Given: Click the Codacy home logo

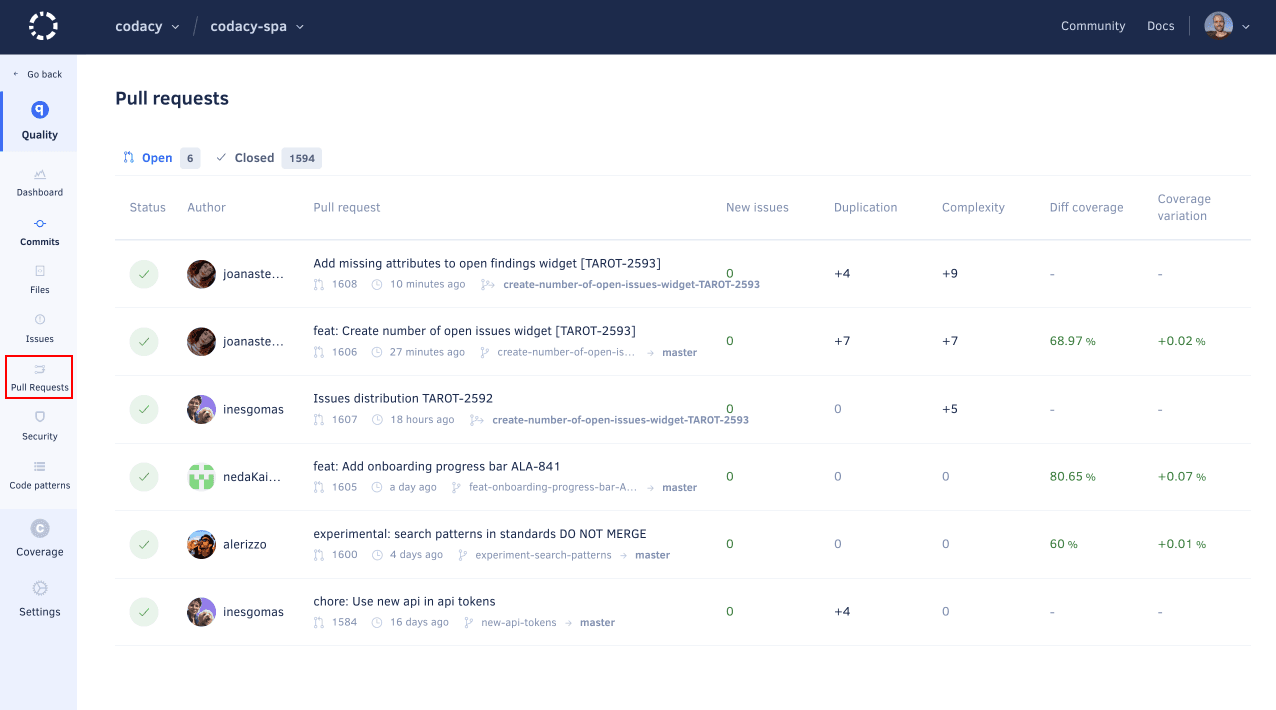Looking at the screenshot, I should coord(42,26).
